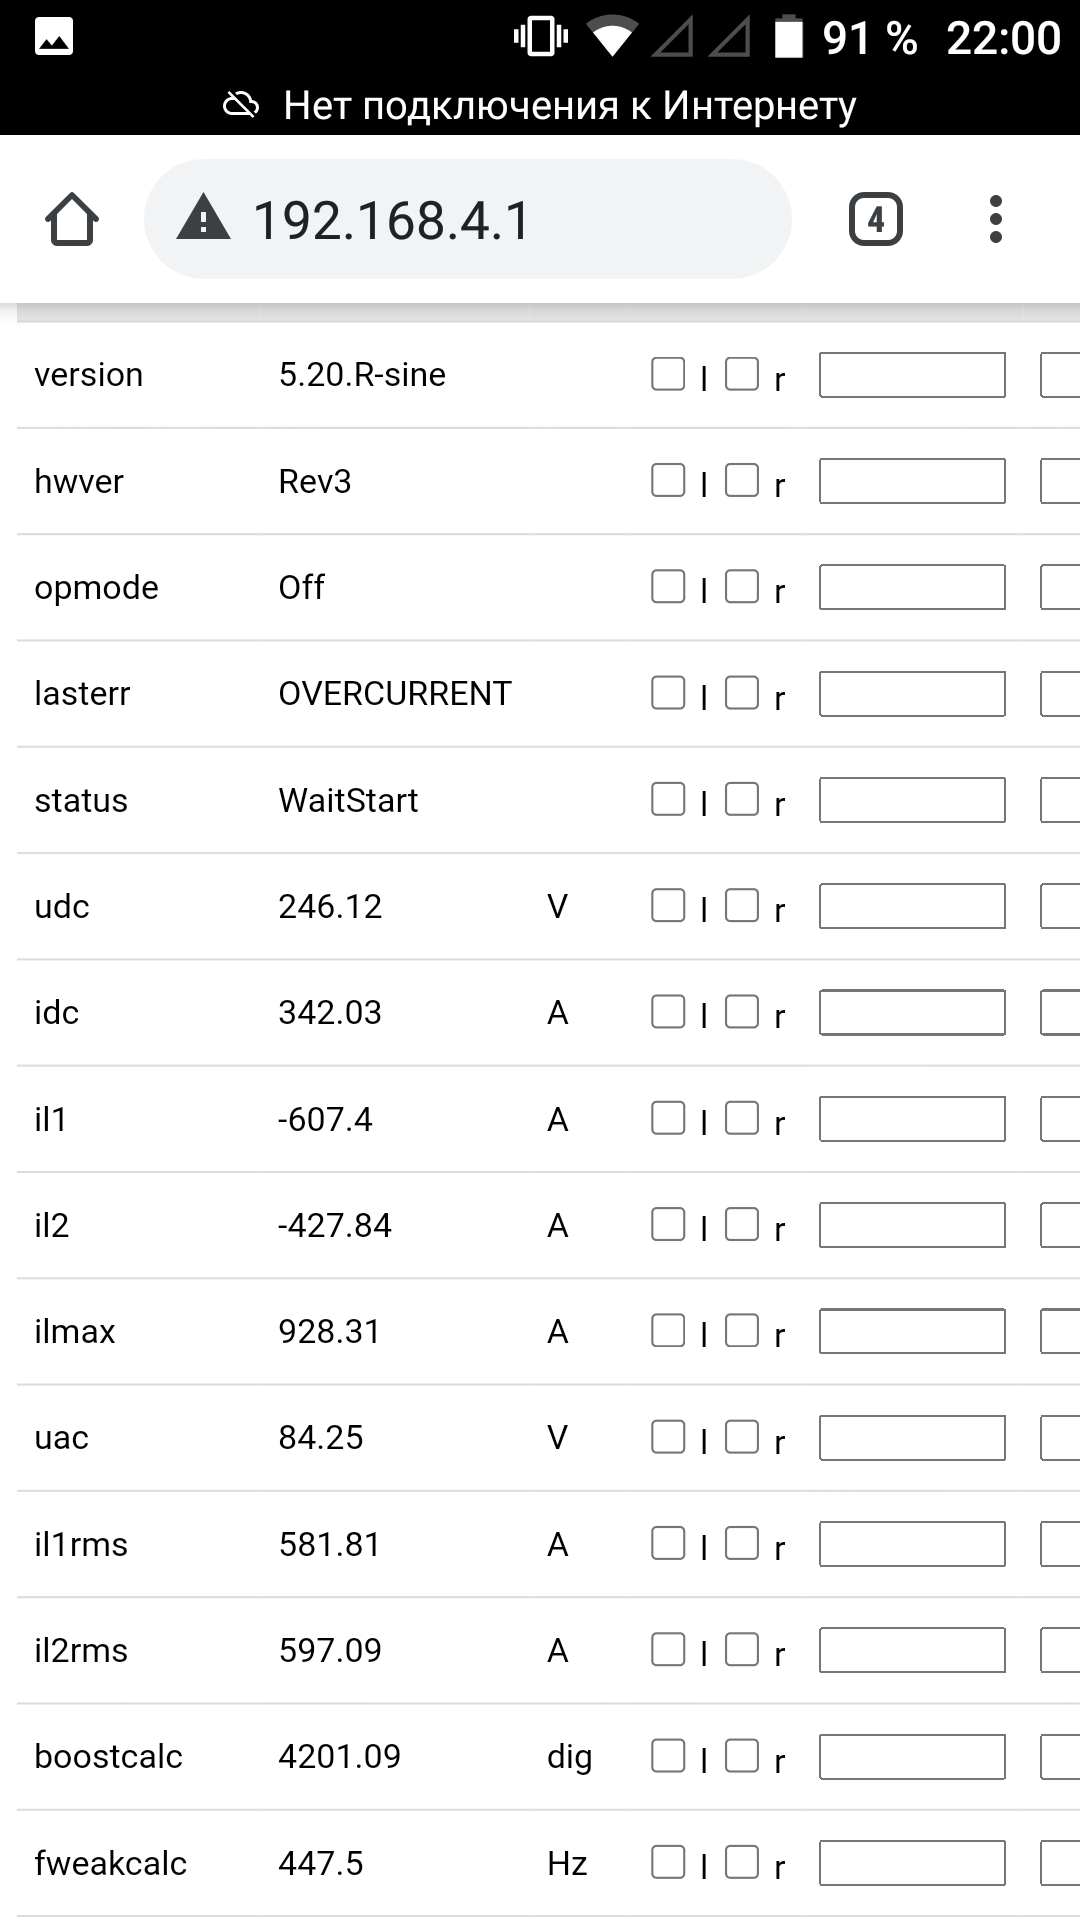Tap the battery icon in status bar
Screen dimensions: 1080x1920
pyautogui.click(x=789, y=38)
